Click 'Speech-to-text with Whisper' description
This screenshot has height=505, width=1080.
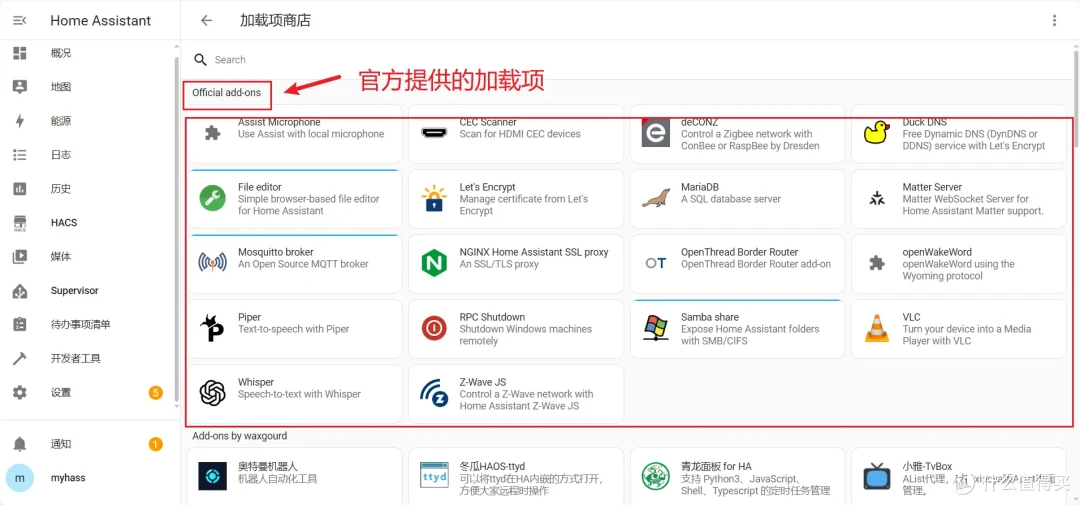[x=300, y=394]
